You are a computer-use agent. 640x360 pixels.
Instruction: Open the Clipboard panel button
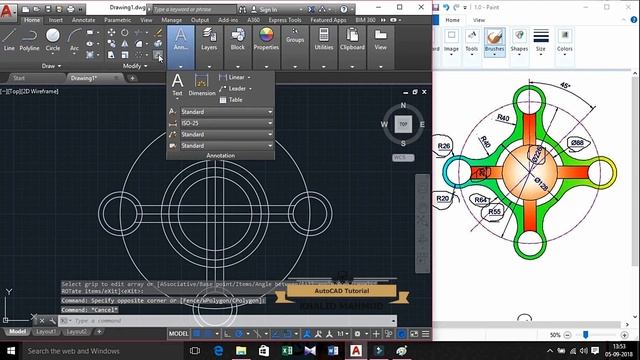pos(352,40)
